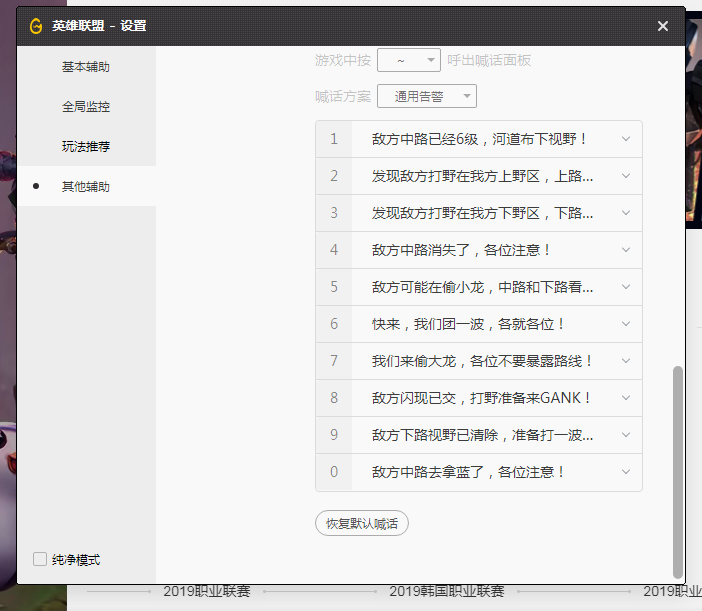This screenshot has width=702, height=611.
Task: Expand chevron for message 4 敌方中路消失了
Action: 626,250
